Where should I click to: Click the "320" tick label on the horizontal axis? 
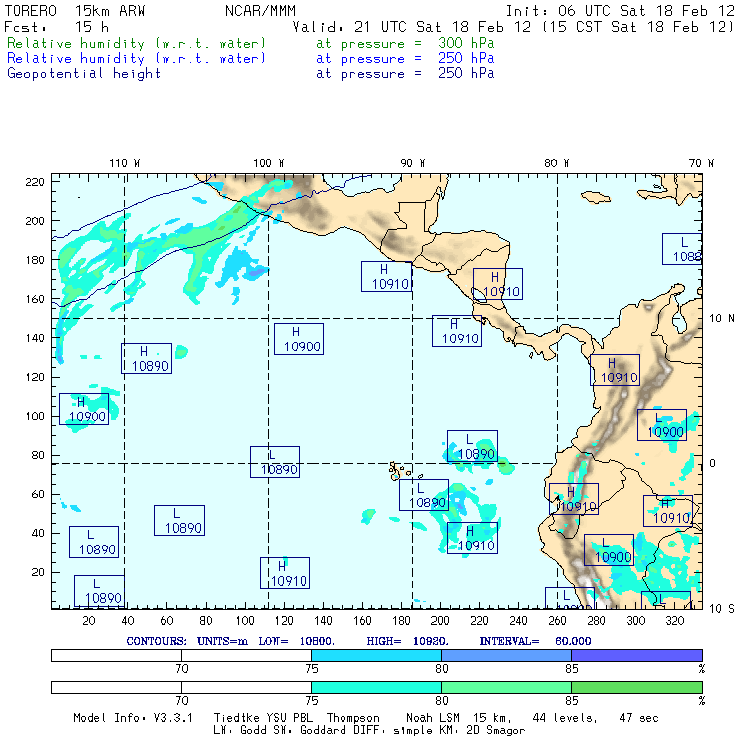674,621
